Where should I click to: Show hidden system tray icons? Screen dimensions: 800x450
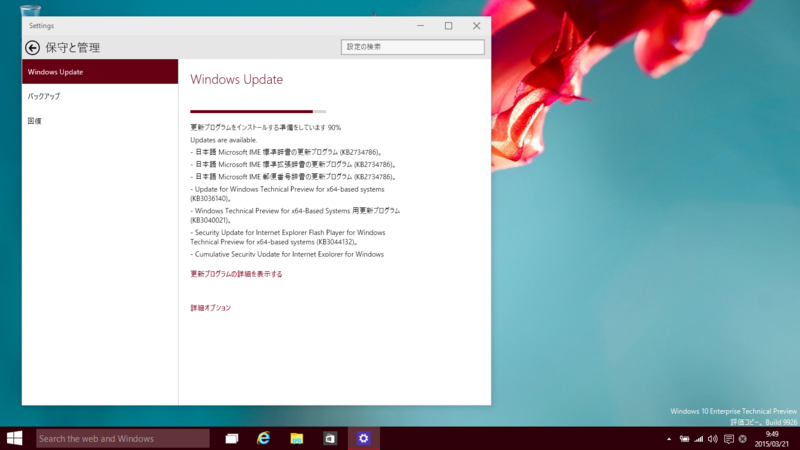tap(669, 439)
